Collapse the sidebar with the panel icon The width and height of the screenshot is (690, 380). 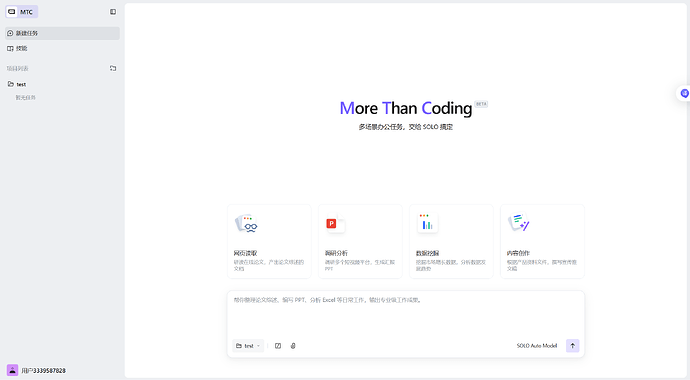coord(113,12)
